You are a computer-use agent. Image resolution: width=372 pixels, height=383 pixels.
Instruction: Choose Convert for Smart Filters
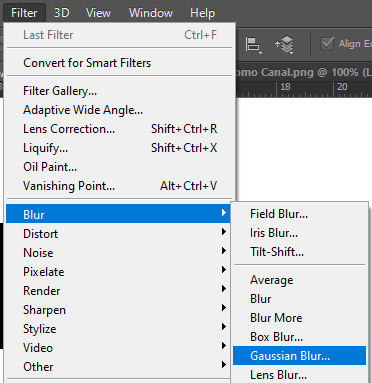tap(119, 63)
